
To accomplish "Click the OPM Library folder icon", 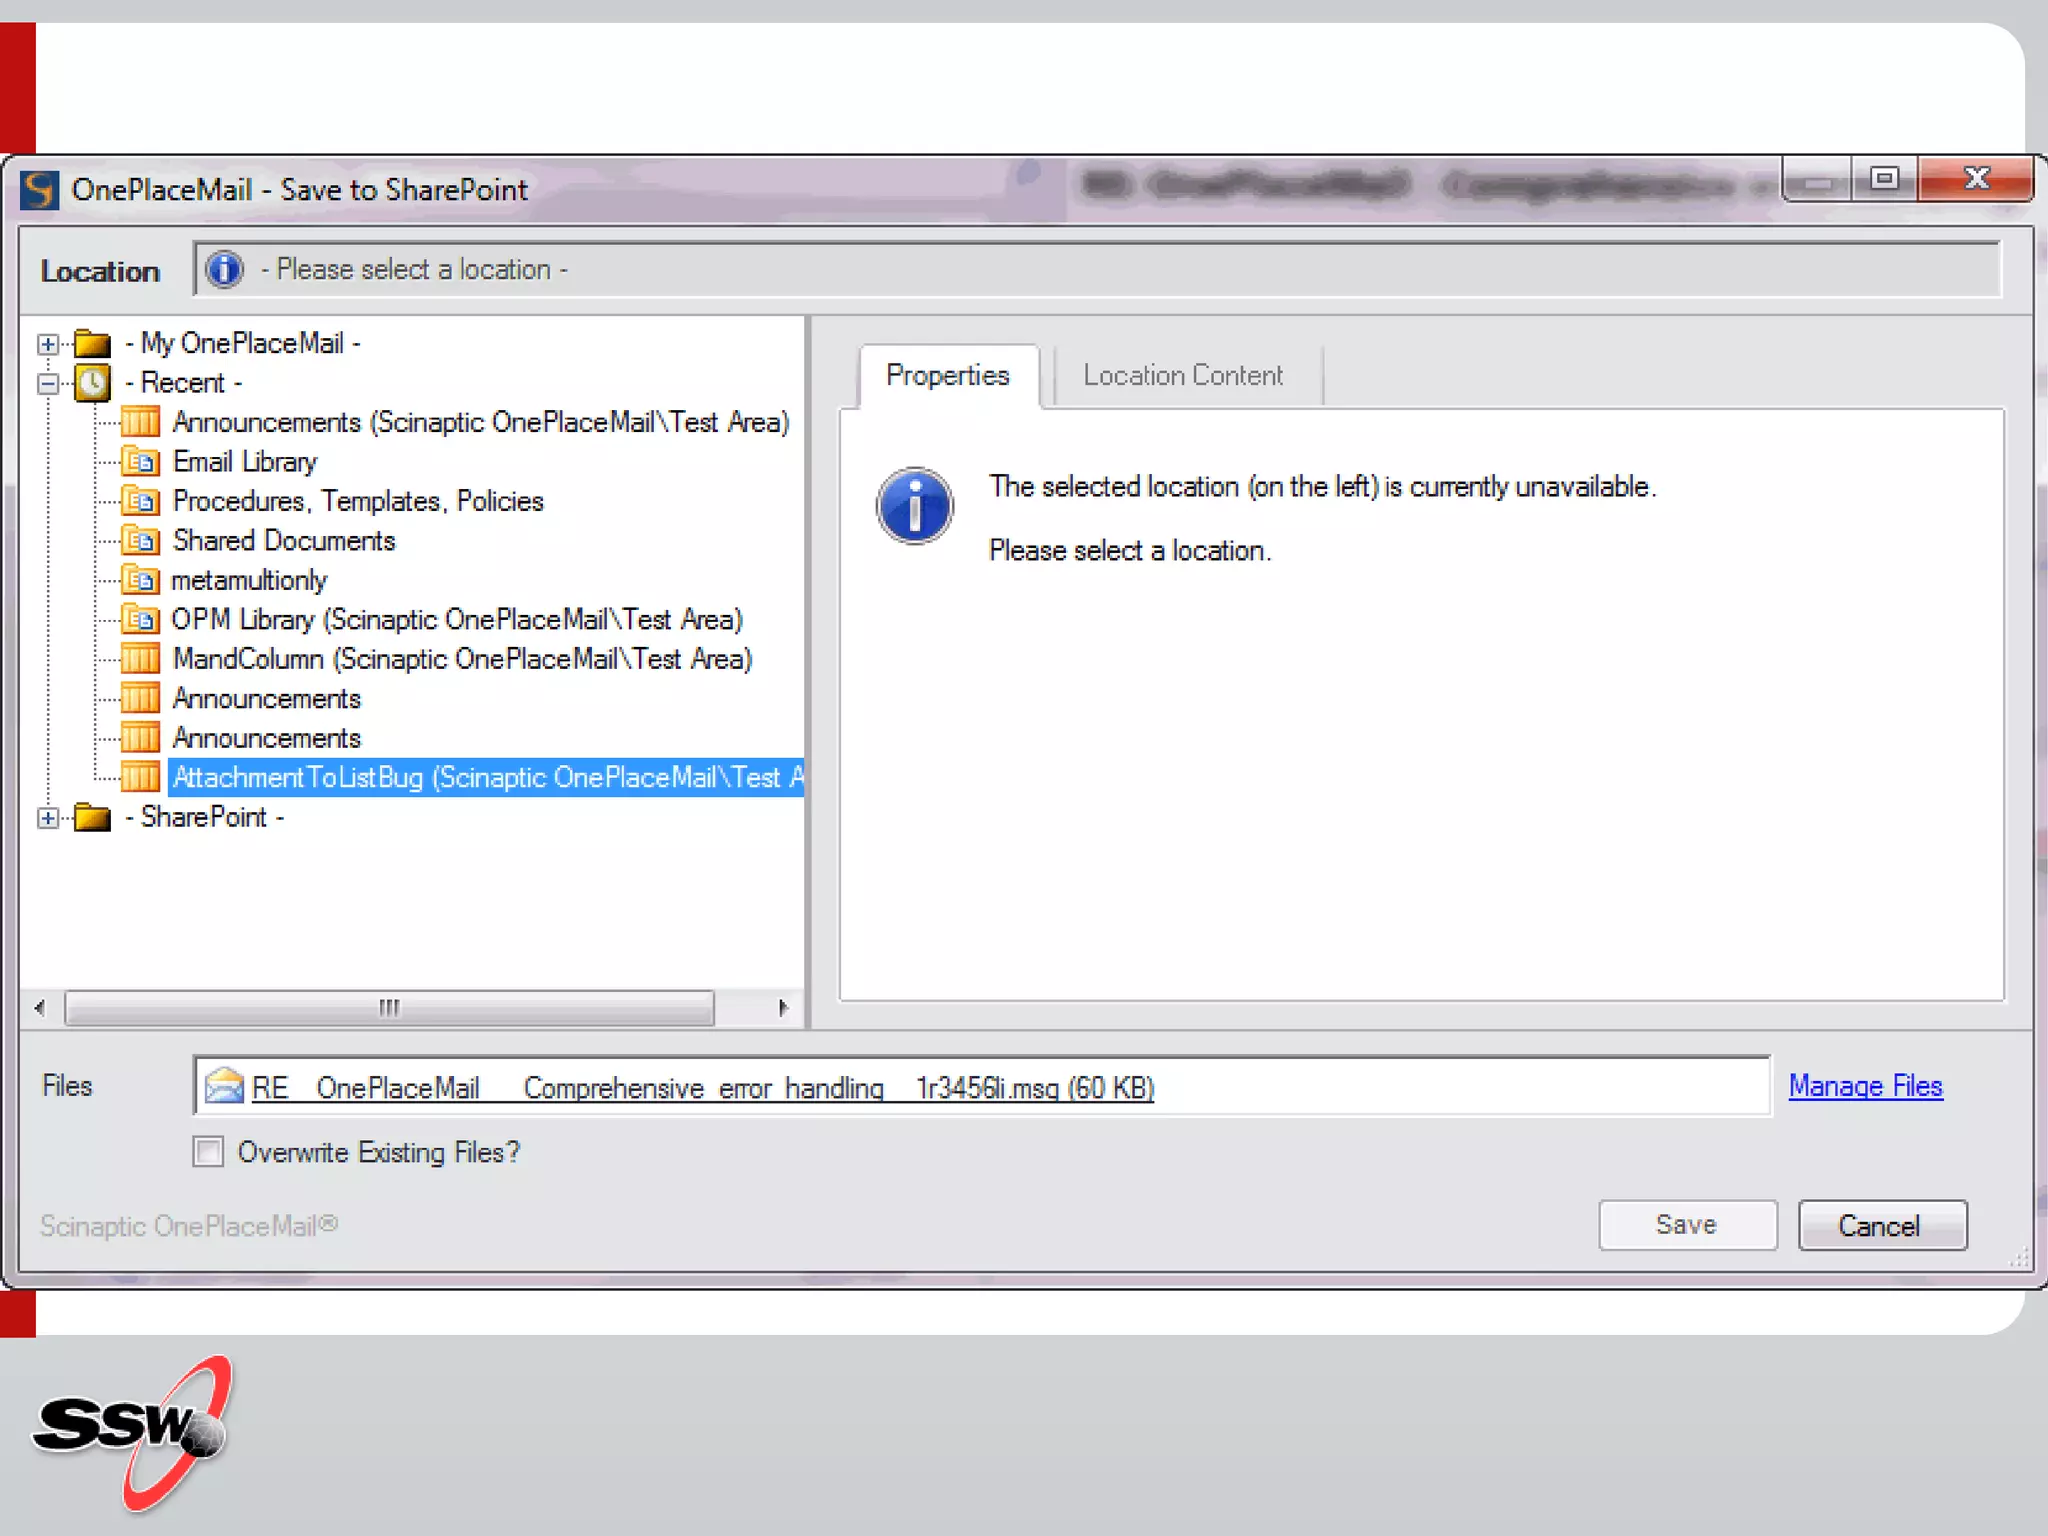I will coord(140,620).
